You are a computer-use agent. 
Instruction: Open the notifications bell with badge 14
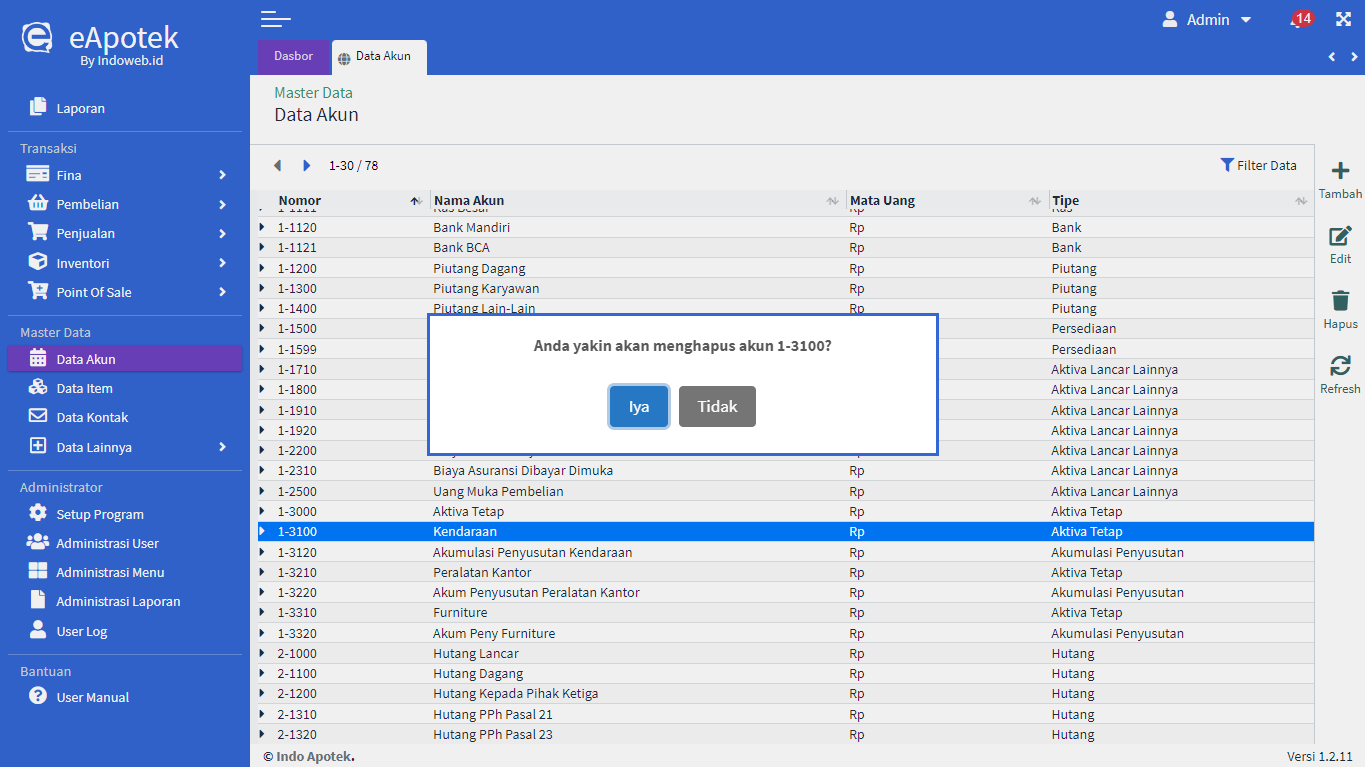(1299, 20)
